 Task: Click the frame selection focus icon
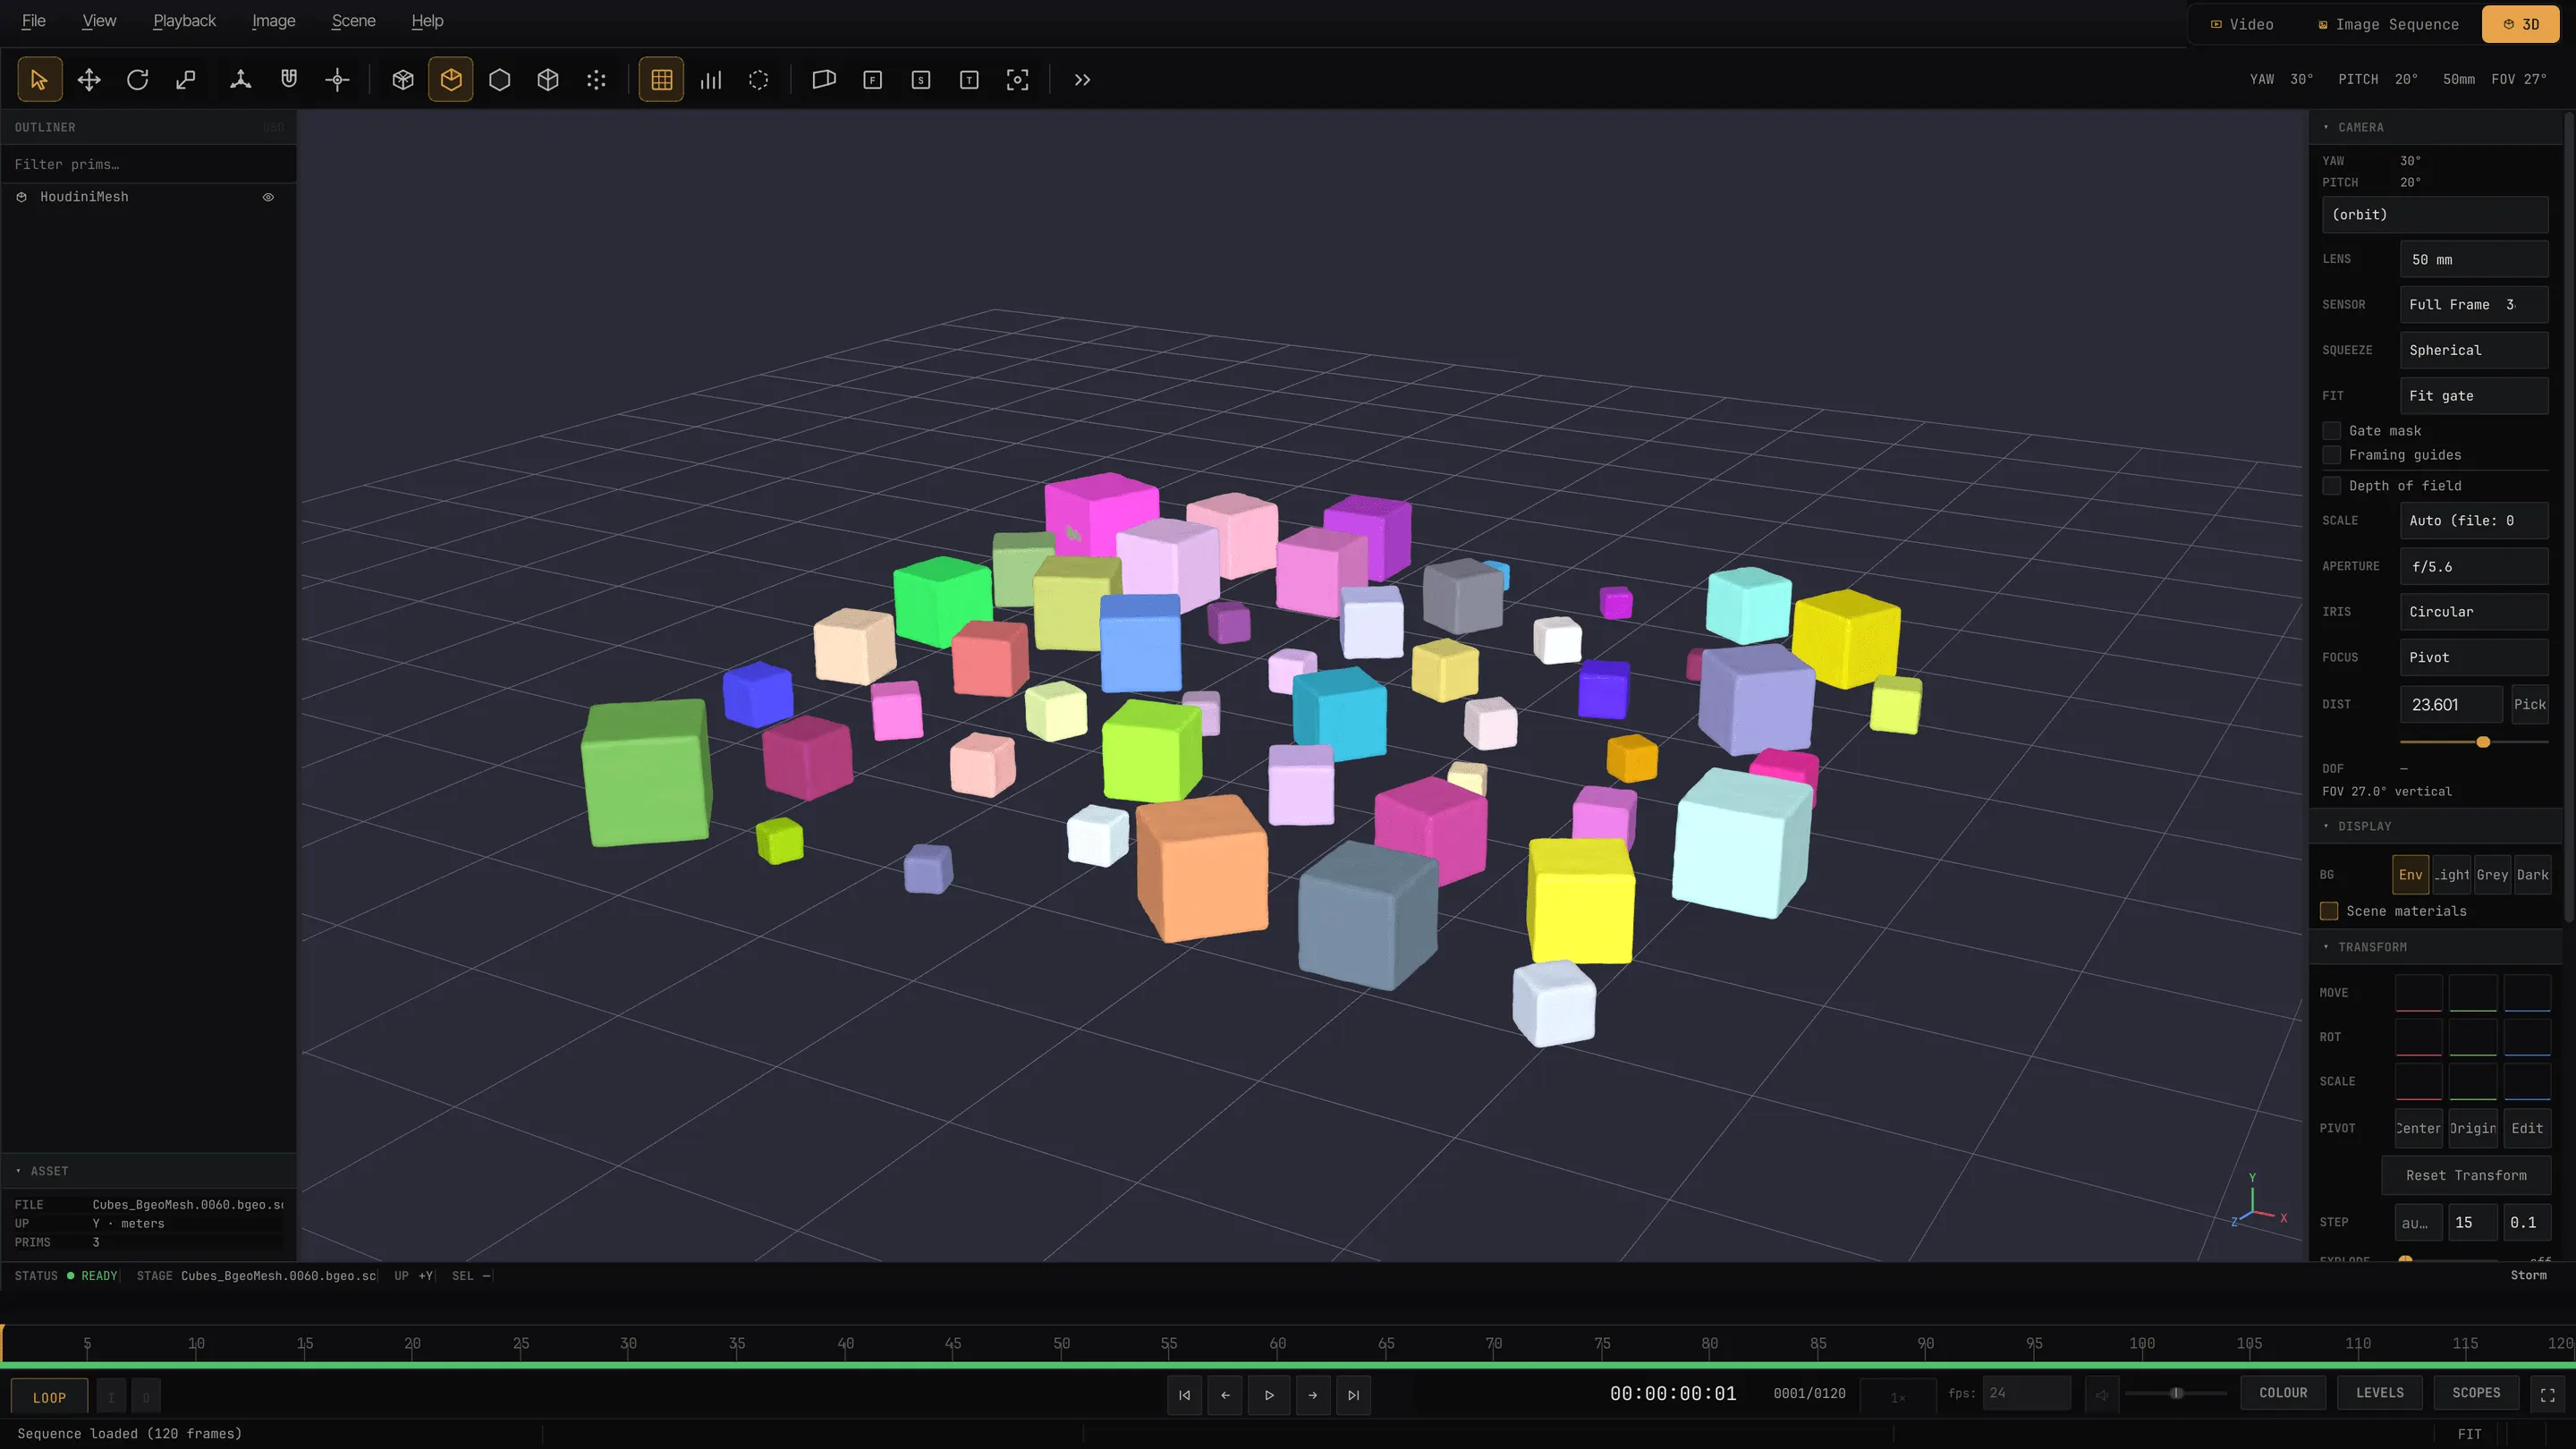tap(1018, 80)
